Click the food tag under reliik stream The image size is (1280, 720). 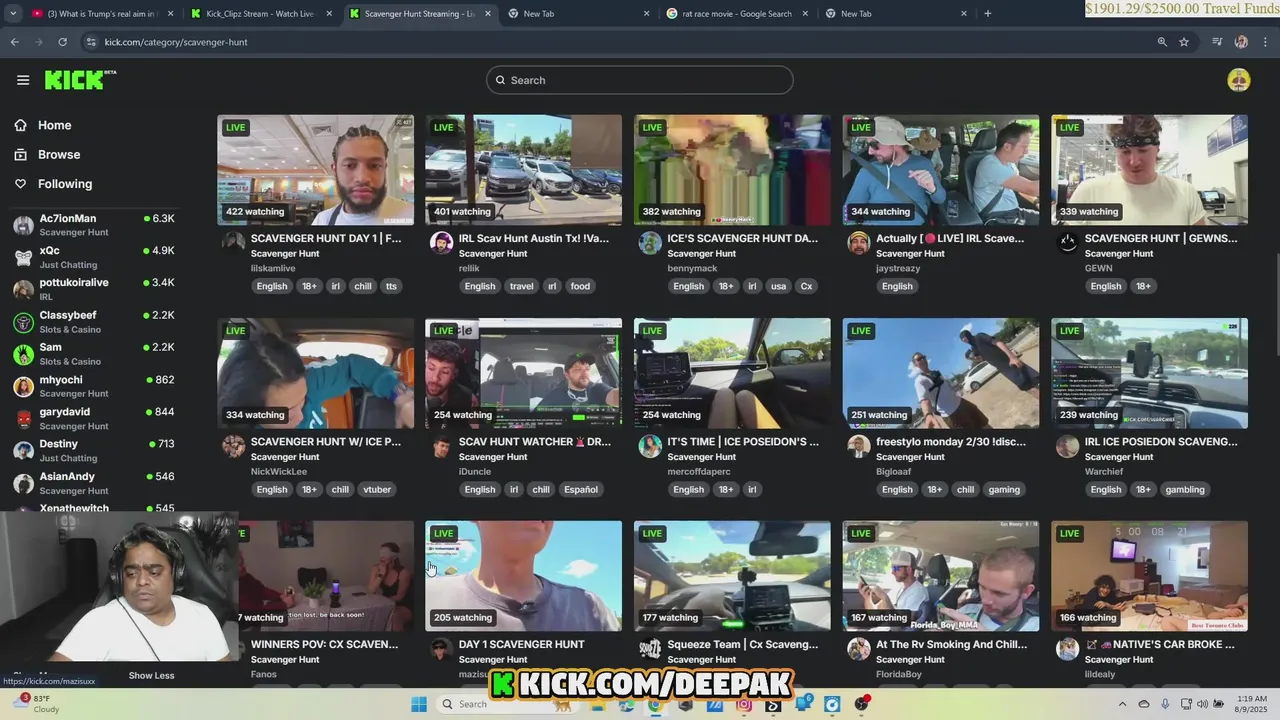click(580, 286)
